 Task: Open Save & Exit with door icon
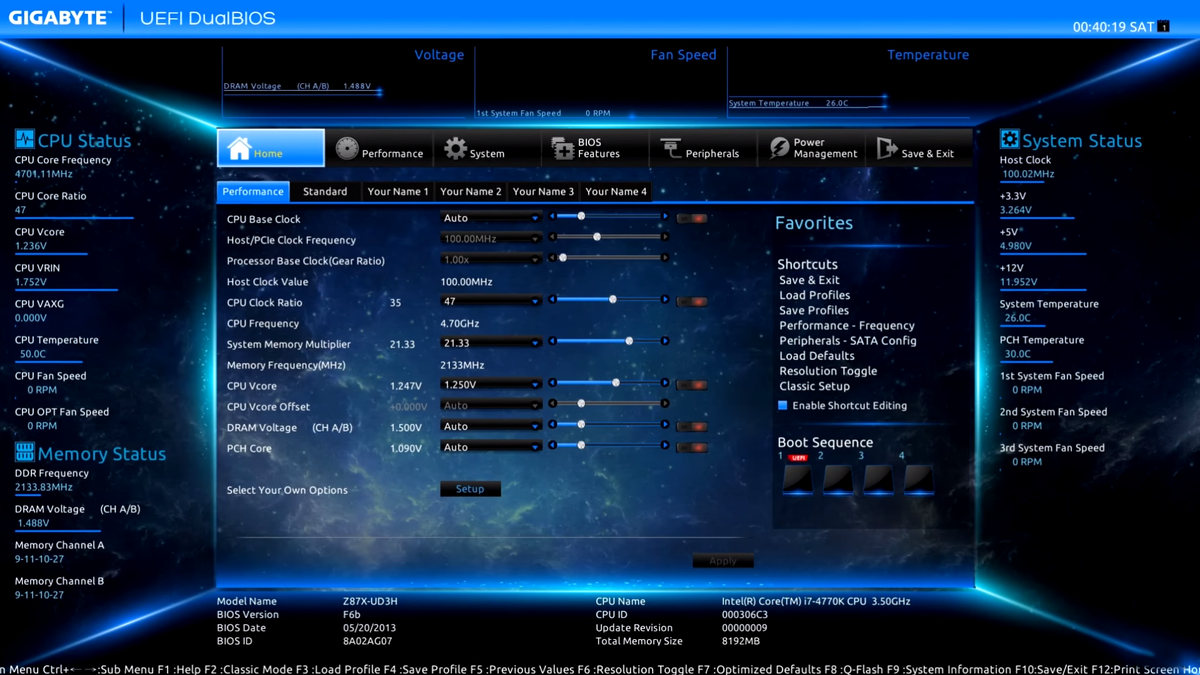(919, 148)
